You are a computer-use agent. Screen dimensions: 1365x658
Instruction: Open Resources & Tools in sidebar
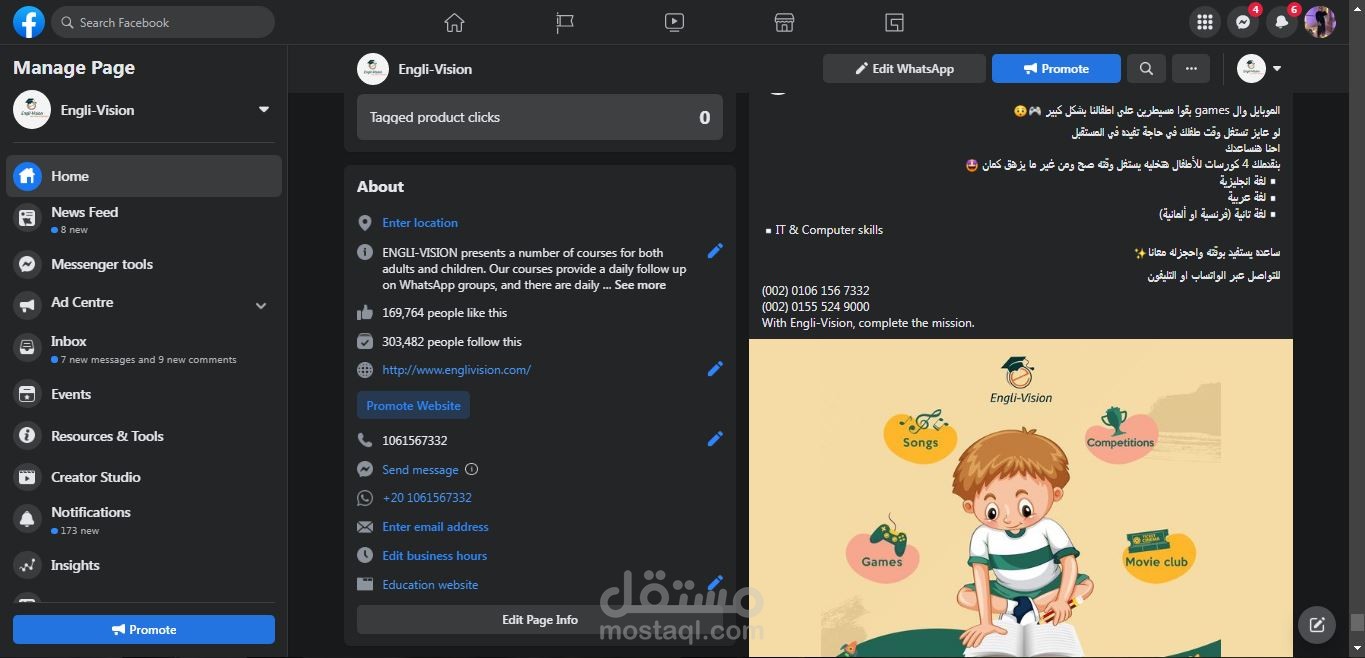pos(146,436)
